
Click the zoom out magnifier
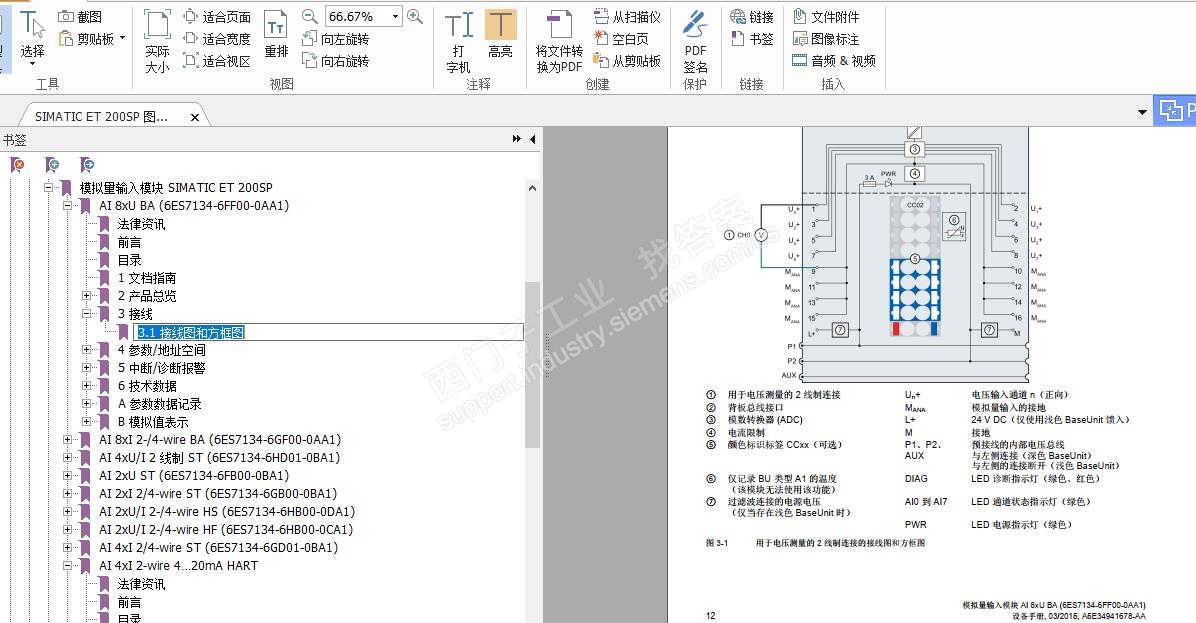310,16
